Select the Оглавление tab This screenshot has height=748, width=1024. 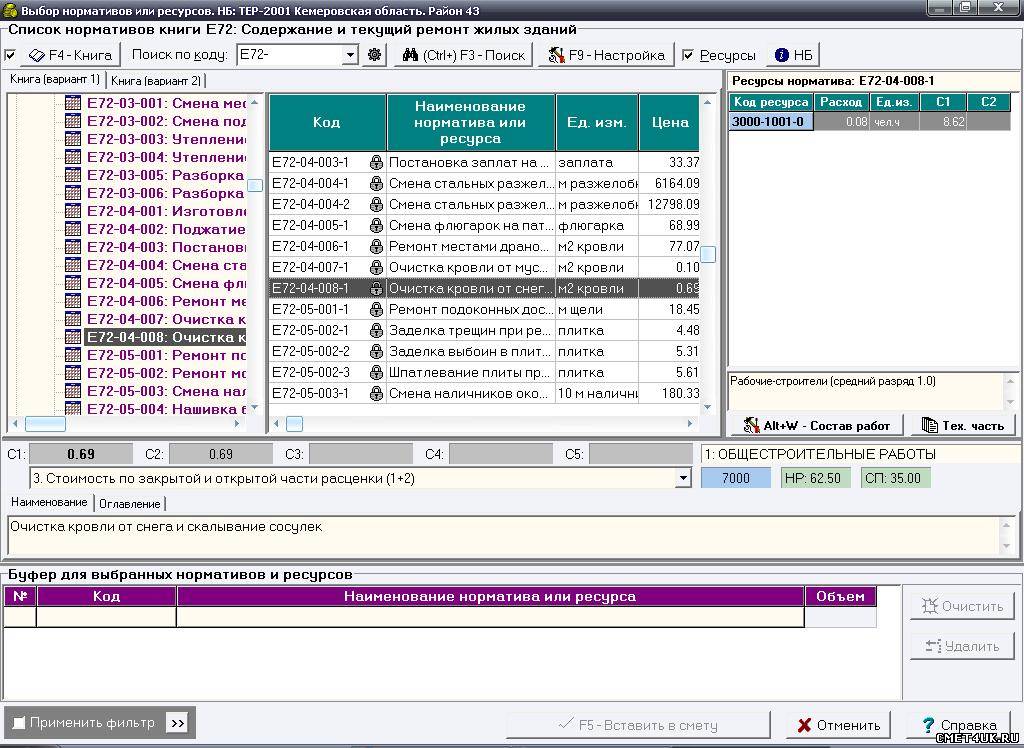pos(129,504)
